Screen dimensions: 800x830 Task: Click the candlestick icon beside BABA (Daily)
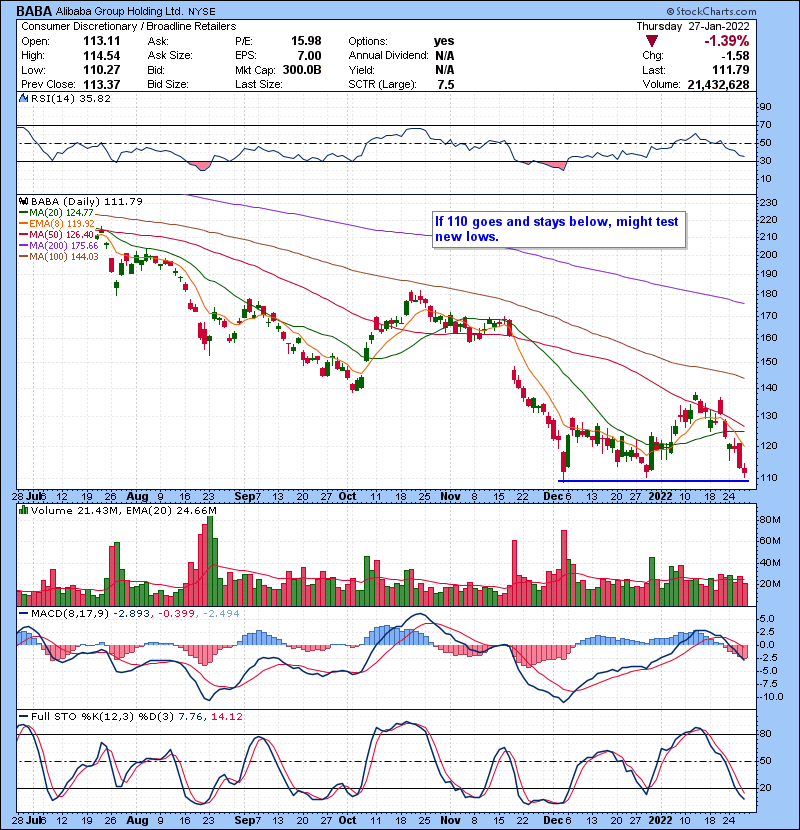[24, 201]
